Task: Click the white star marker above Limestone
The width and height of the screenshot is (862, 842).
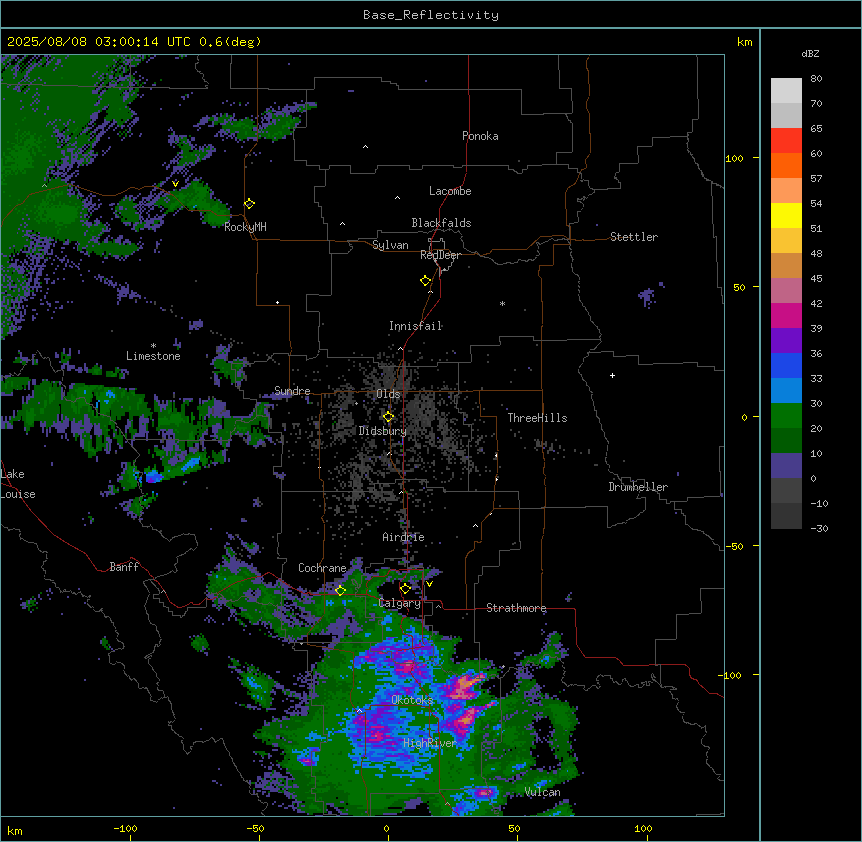Action: tap(153, 346)
